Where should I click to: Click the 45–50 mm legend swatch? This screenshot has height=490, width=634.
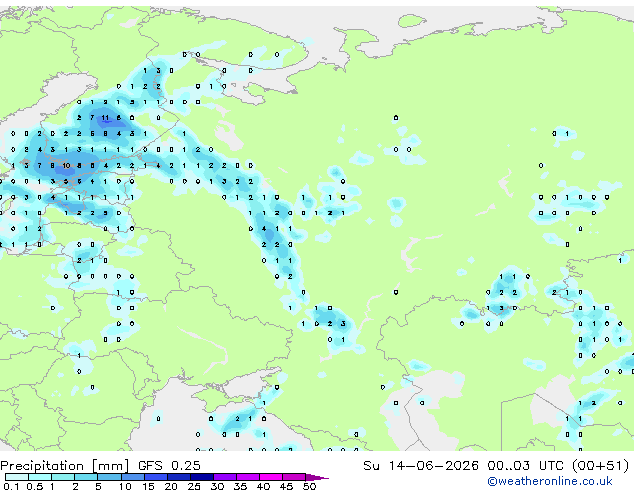[294, 477]
